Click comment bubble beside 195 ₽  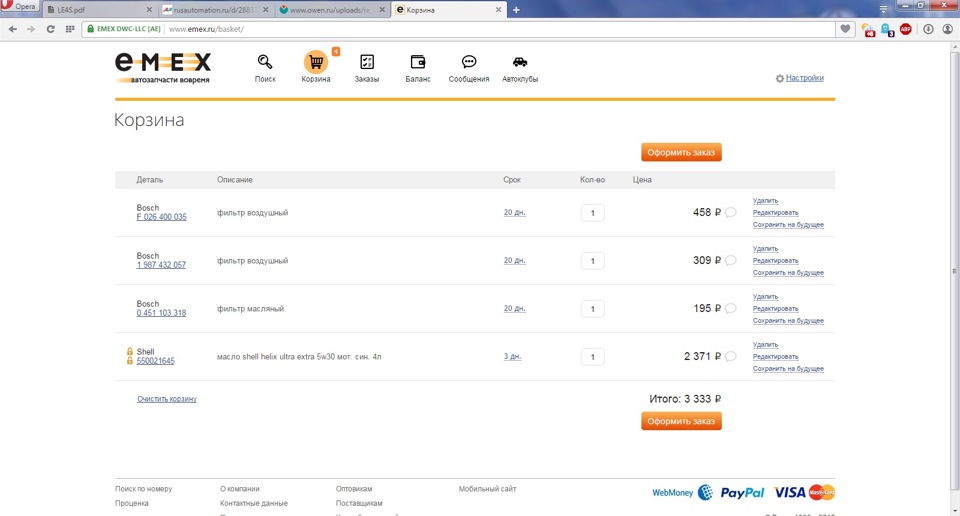click(x=730, y=308)
